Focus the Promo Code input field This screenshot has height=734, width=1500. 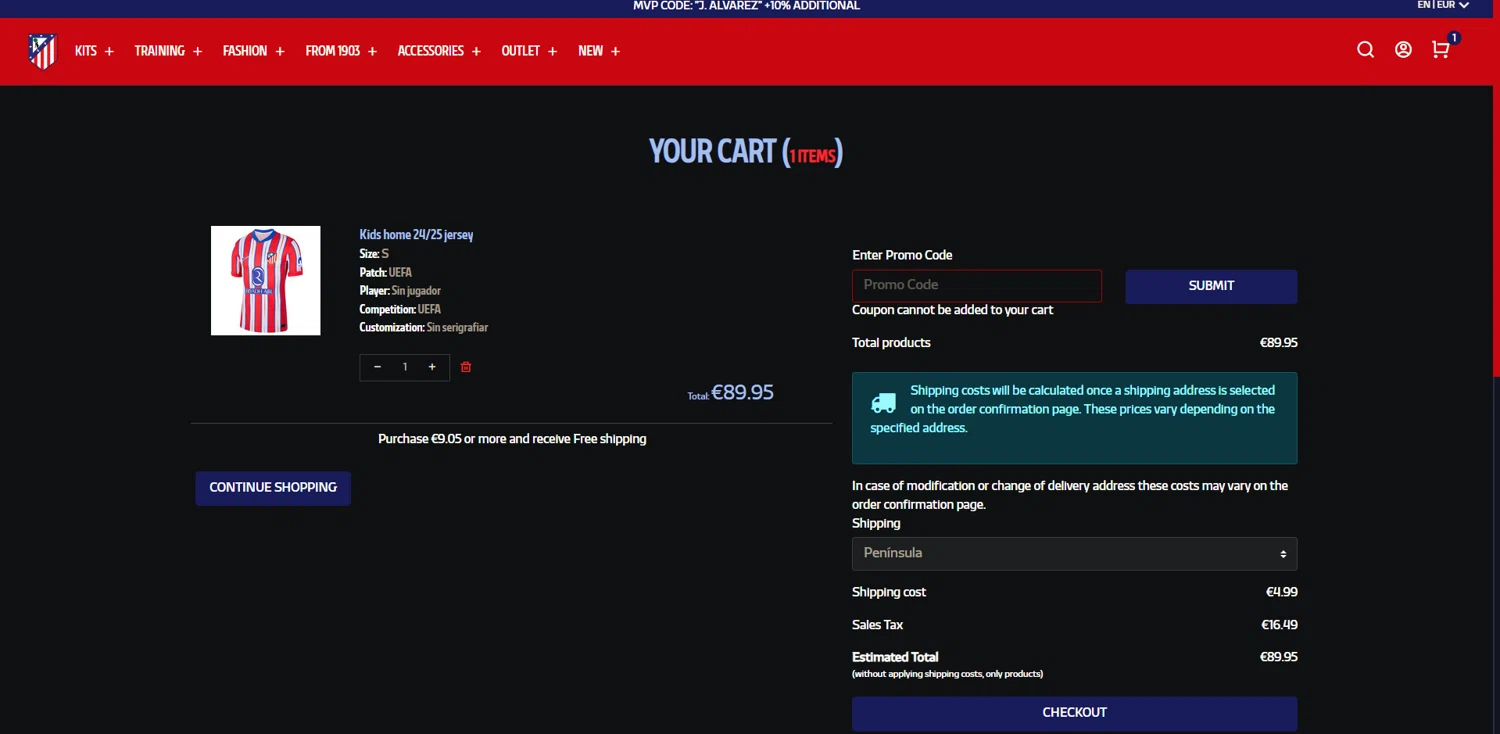click(977, 285)
